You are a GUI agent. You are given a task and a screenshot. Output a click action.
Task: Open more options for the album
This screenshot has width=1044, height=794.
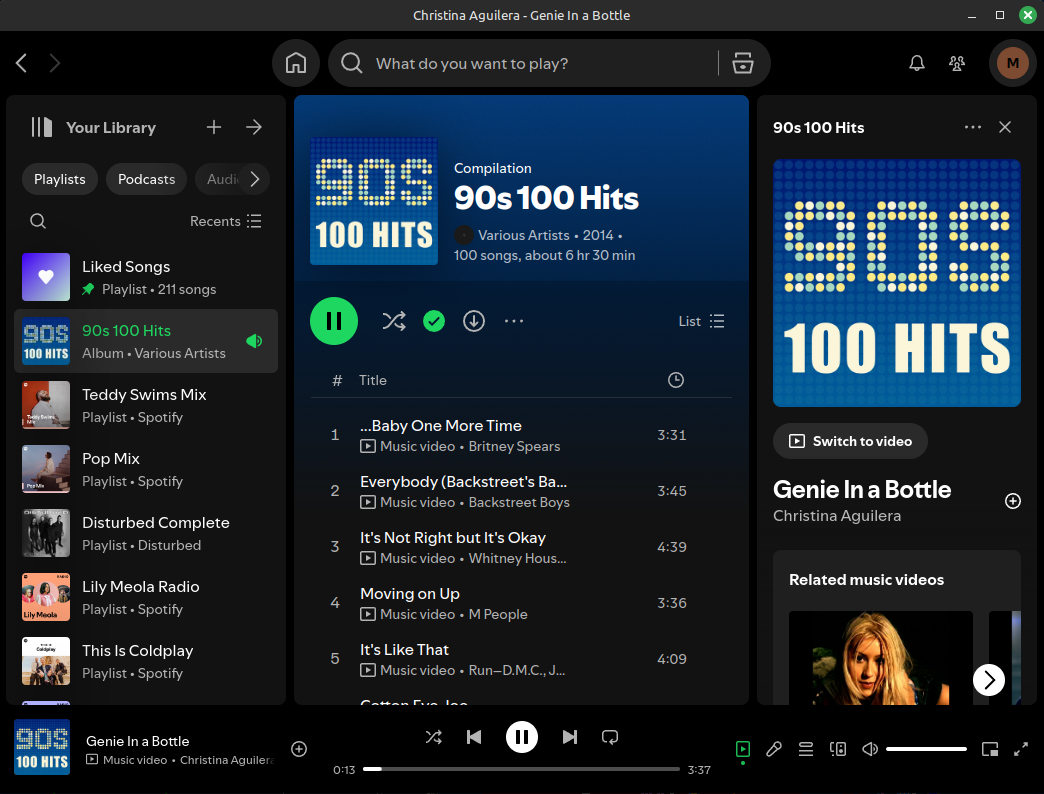click(513, 321)
